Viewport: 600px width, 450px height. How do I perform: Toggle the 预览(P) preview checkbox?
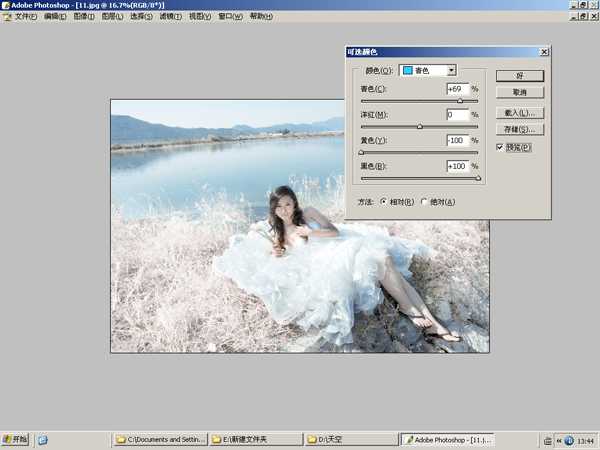(501, 147)
